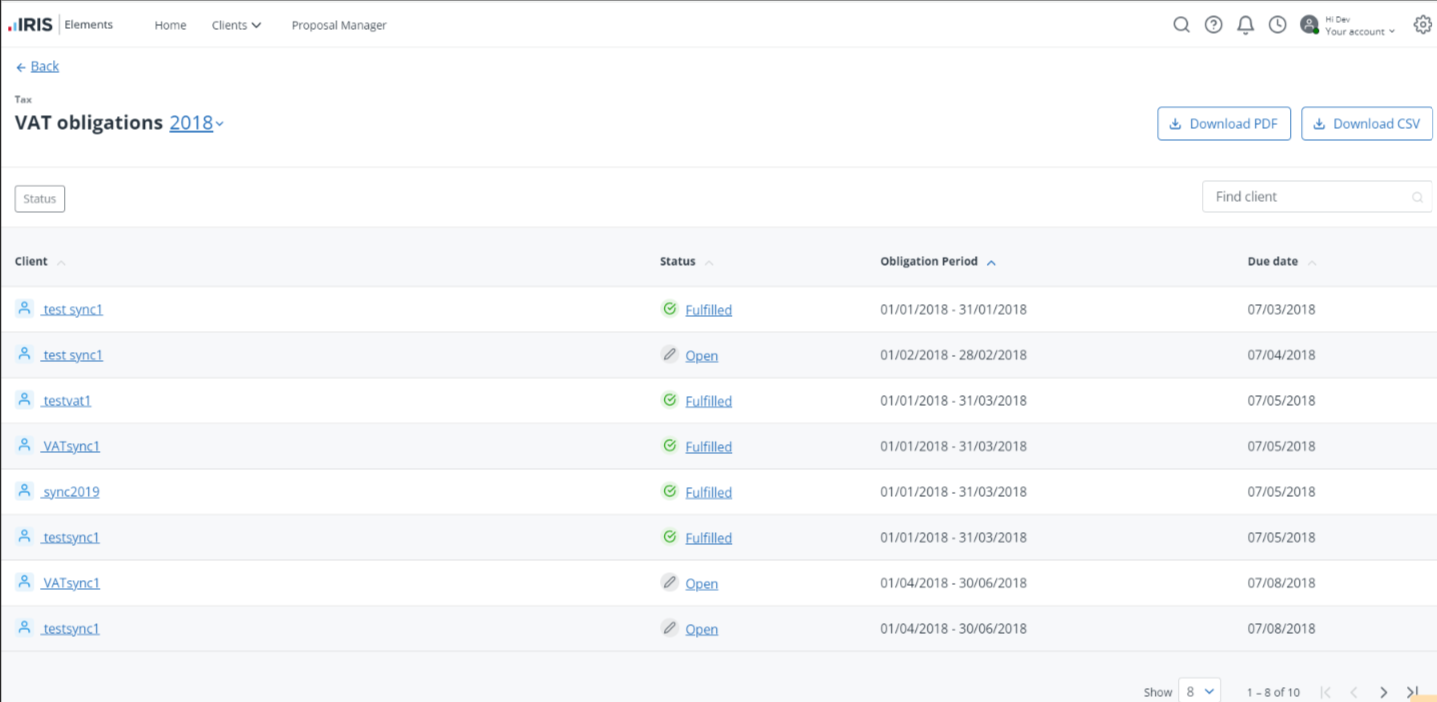The image size is (1437, 702).
Task: Open the notifications bell icon
Action: [x=1245, y=25]
